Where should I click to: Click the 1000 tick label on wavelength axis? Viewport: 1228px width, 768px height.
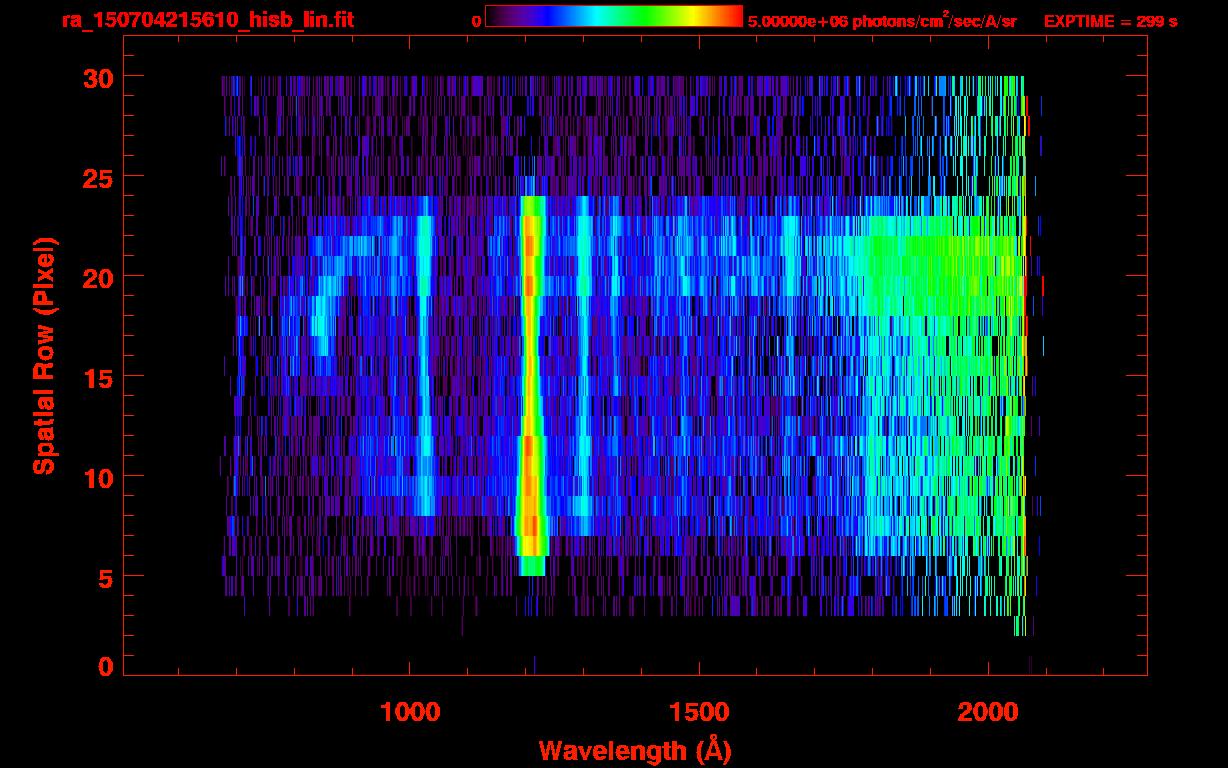point(410,711)
